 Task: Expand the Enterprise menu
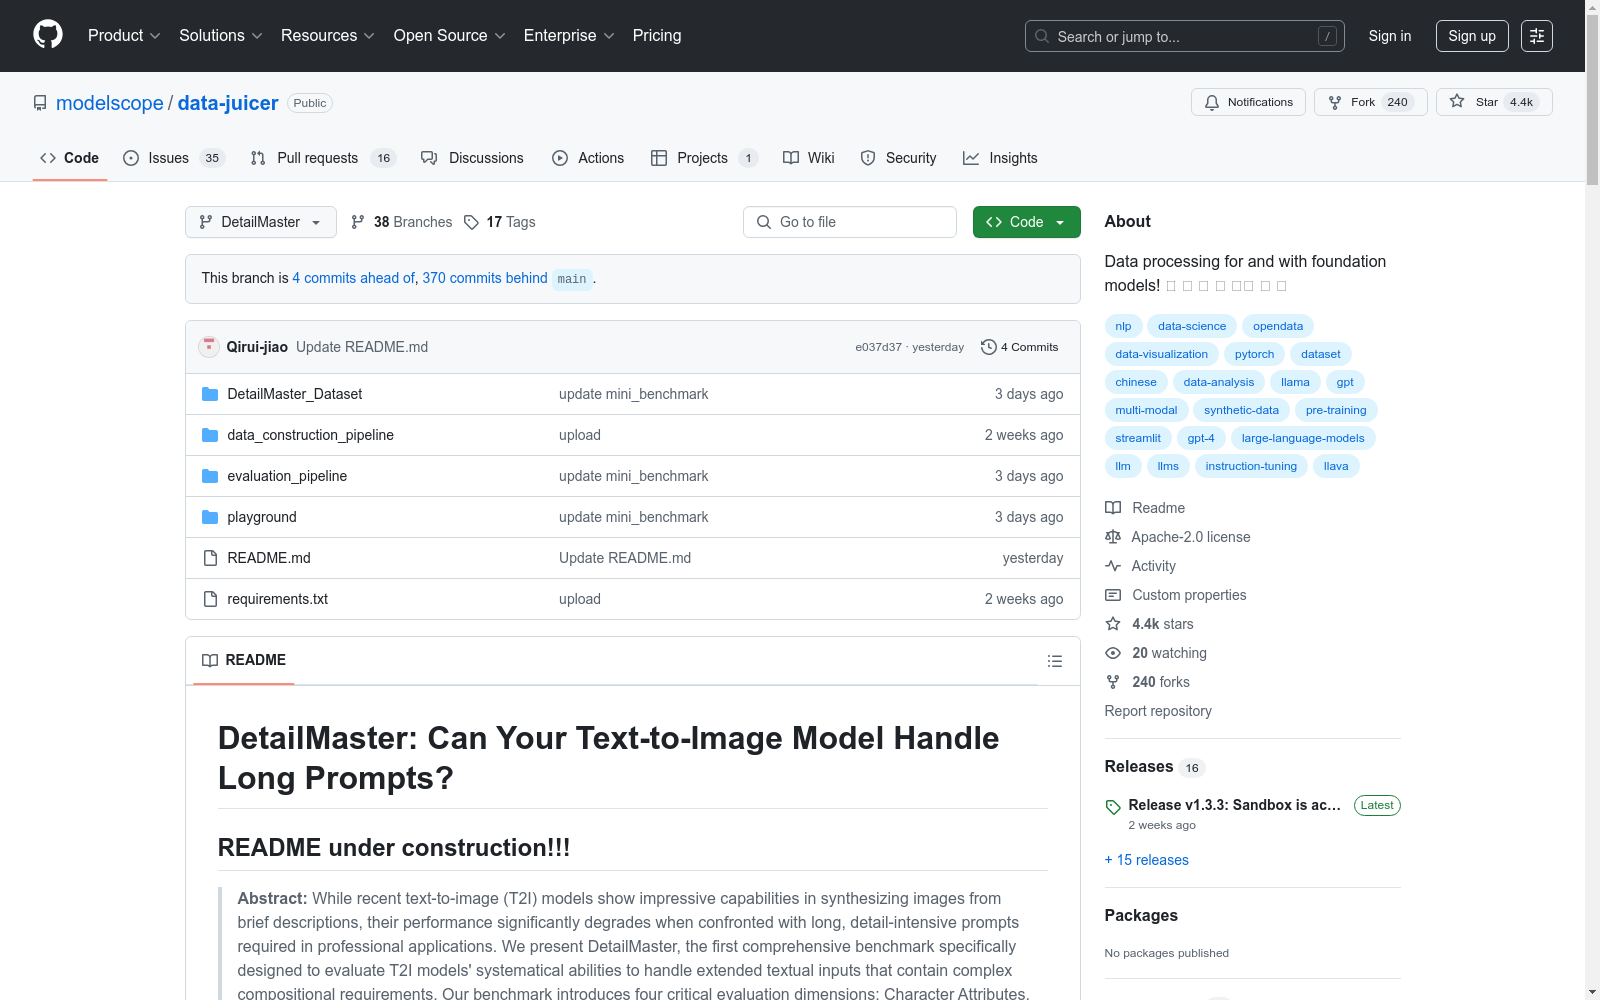[569, 36]
